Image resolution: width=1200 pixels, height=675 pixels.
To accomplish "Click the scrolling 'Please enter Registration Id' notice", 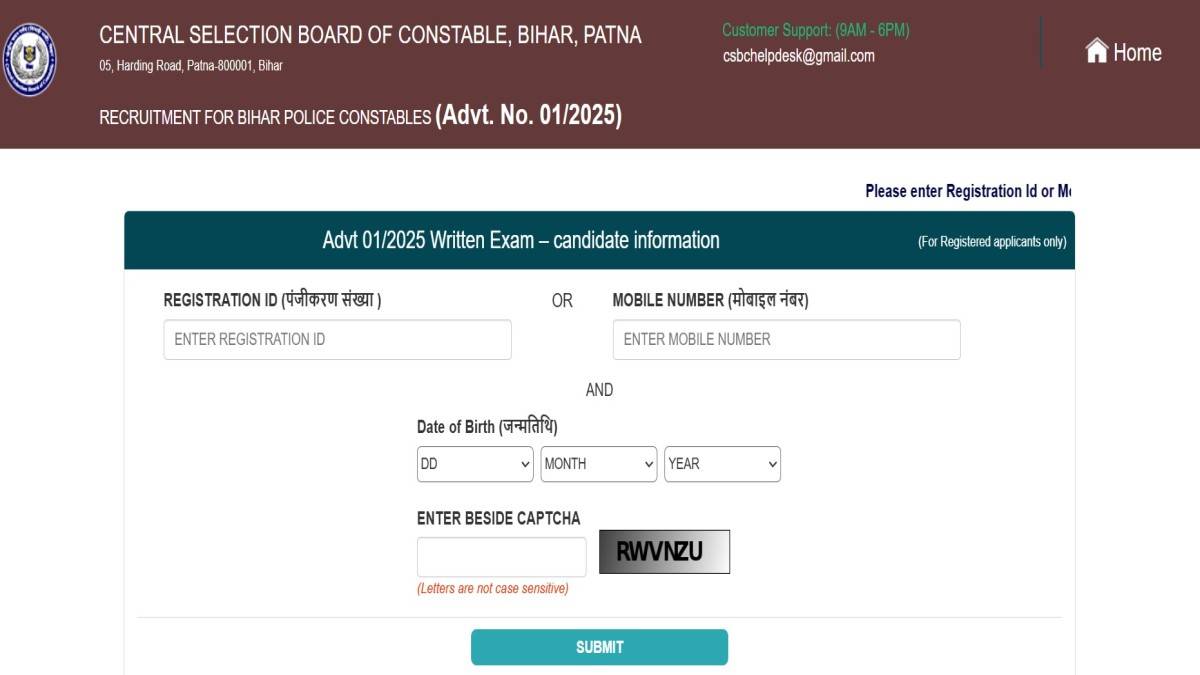I will (x=967, y=191).
